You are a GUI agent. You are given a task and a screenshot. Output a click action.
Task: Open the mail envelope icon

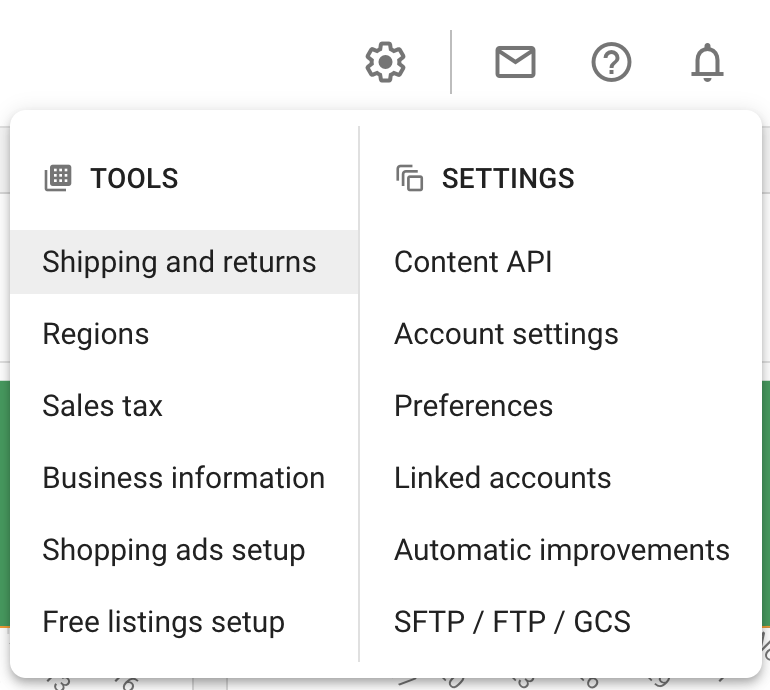515,62
